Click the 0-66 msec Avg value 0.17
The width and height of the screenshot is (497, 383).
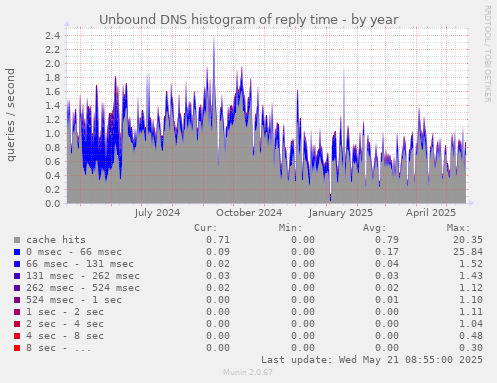click(387, 252)
